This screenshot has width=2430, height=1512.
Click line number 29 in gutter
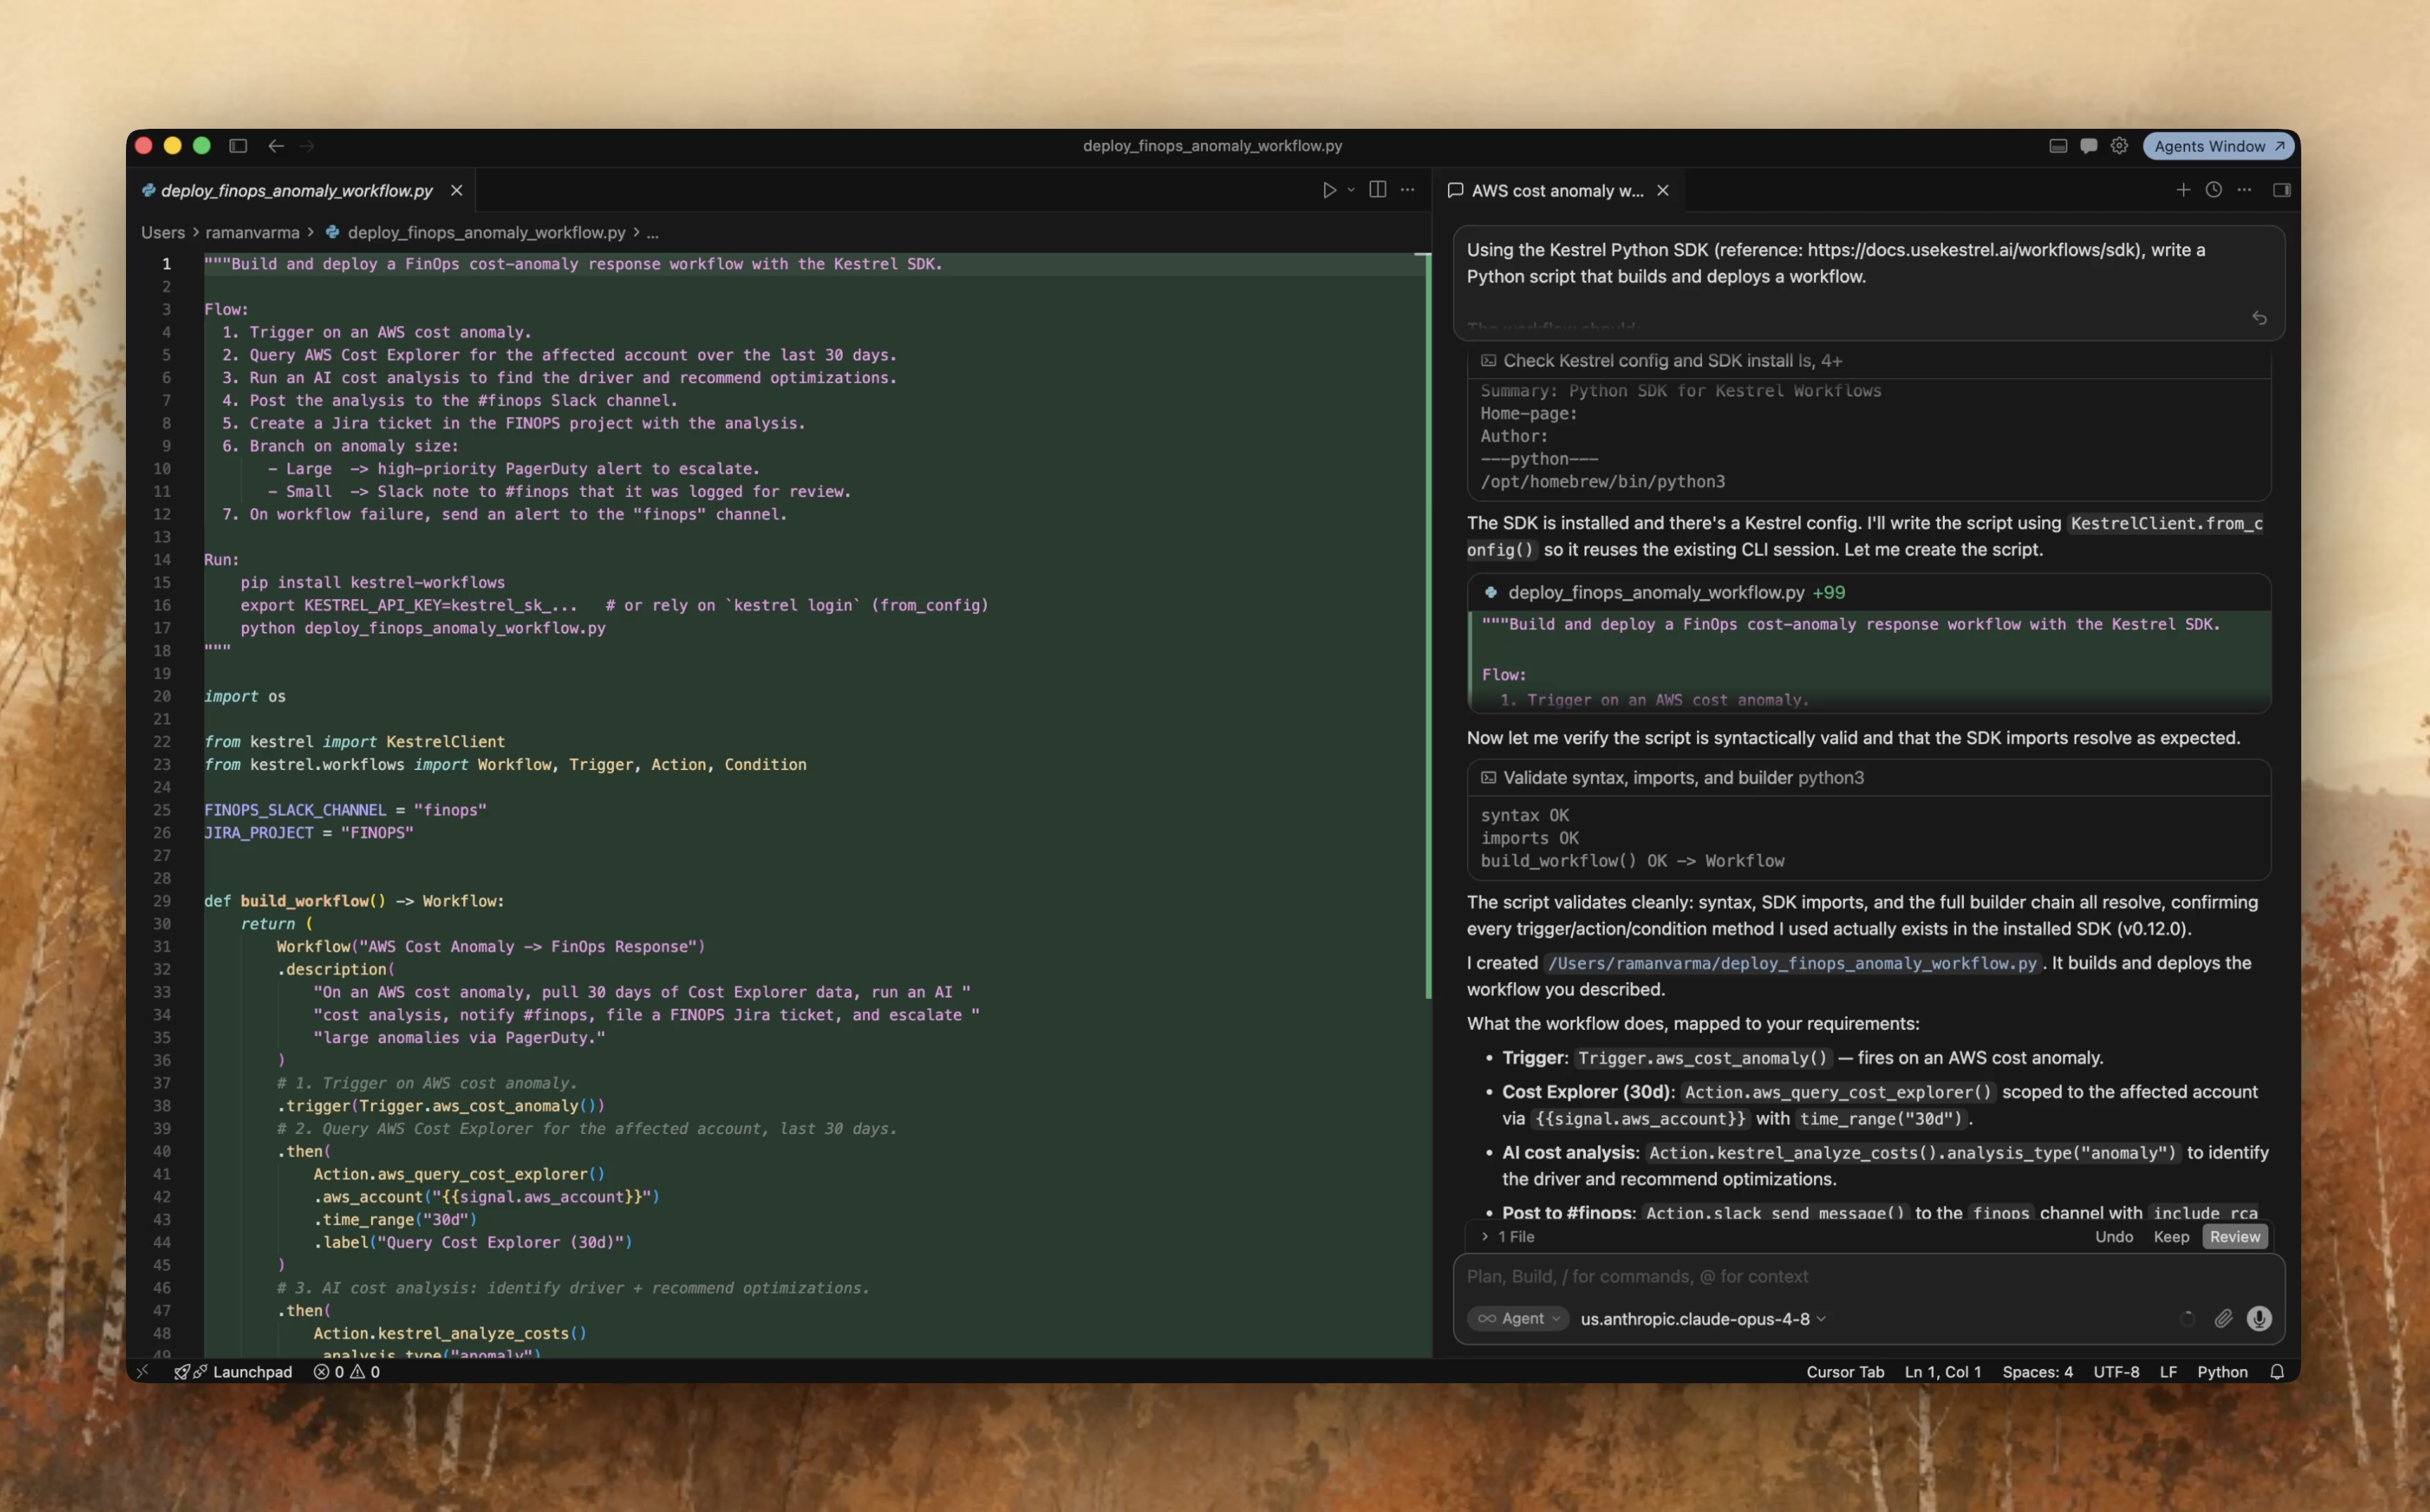[162, 901]
